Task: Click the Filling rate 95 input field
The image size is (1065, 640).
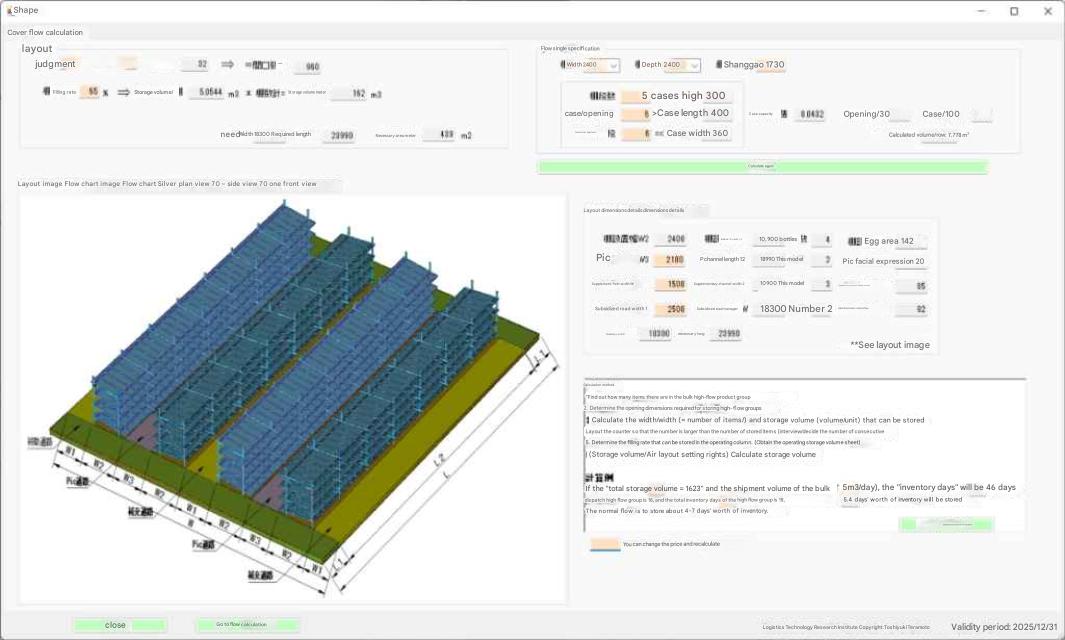Action: pyautogui.click(x=90, y=92)
